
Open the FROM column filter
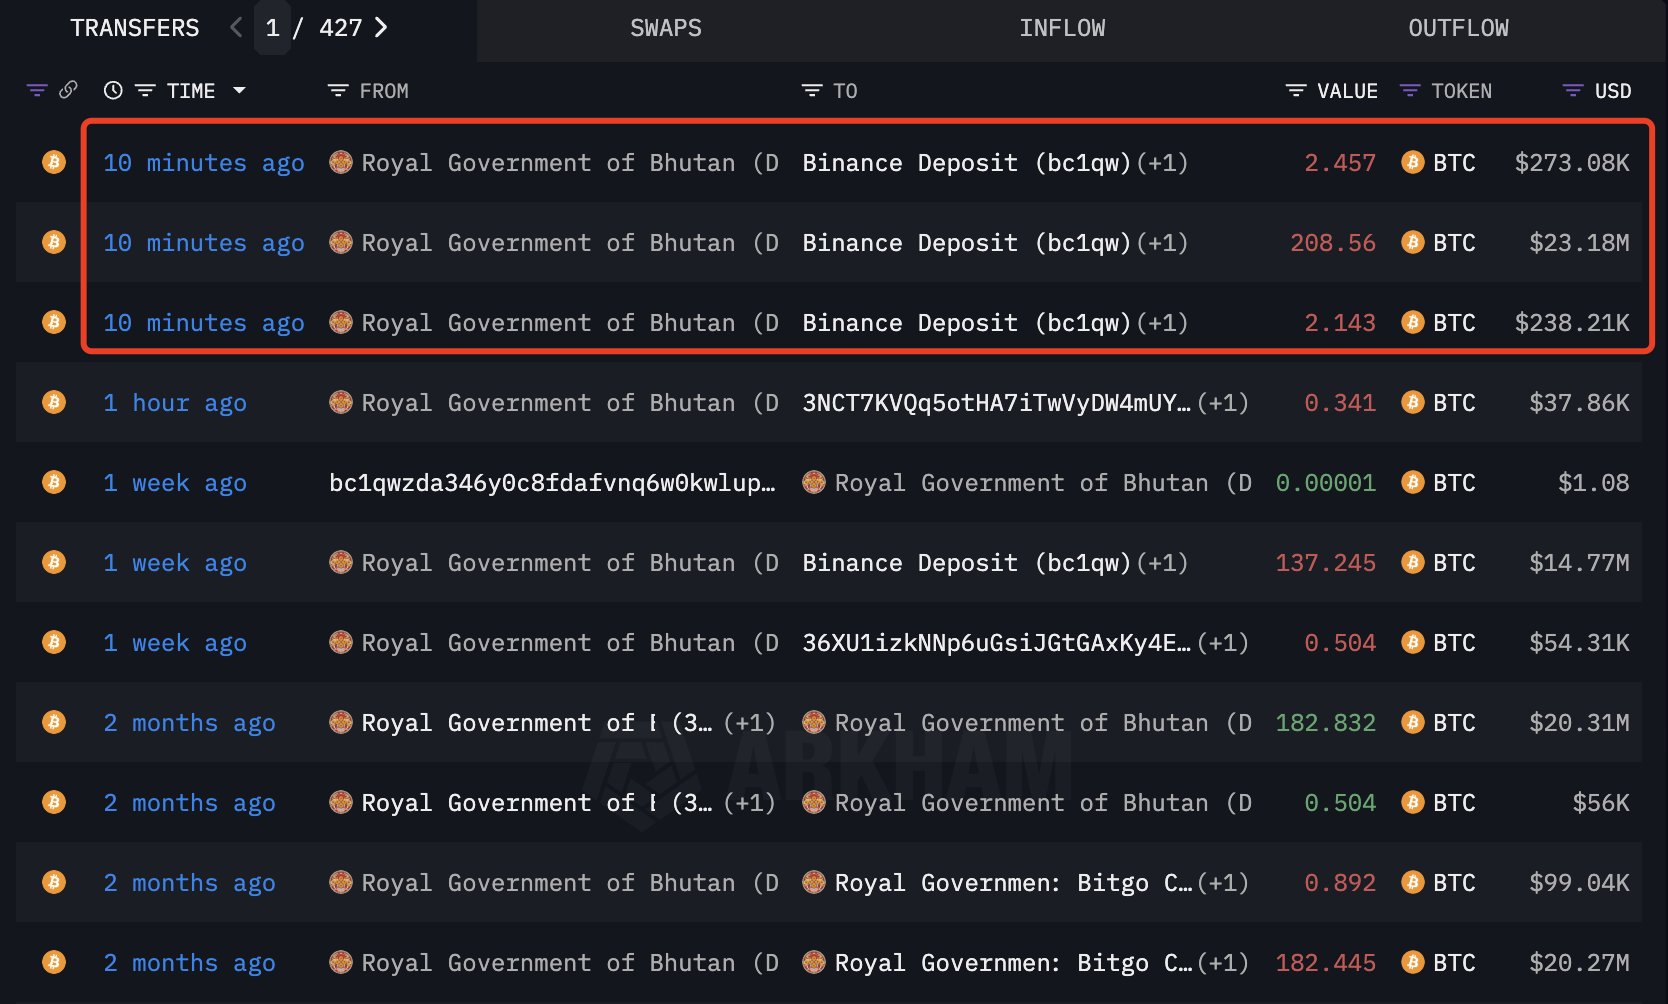pyautogui.click(x=338, y=91)
